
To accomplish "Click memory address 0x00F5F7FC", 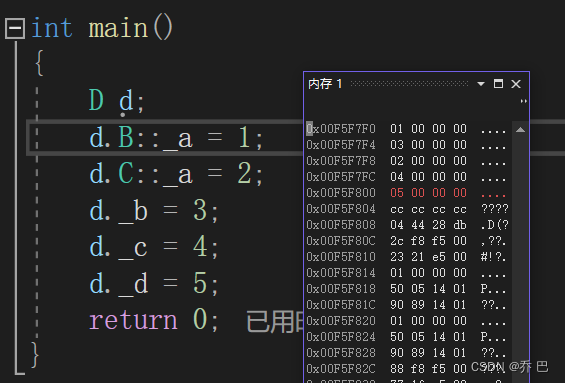I will [x=341, y=177].
